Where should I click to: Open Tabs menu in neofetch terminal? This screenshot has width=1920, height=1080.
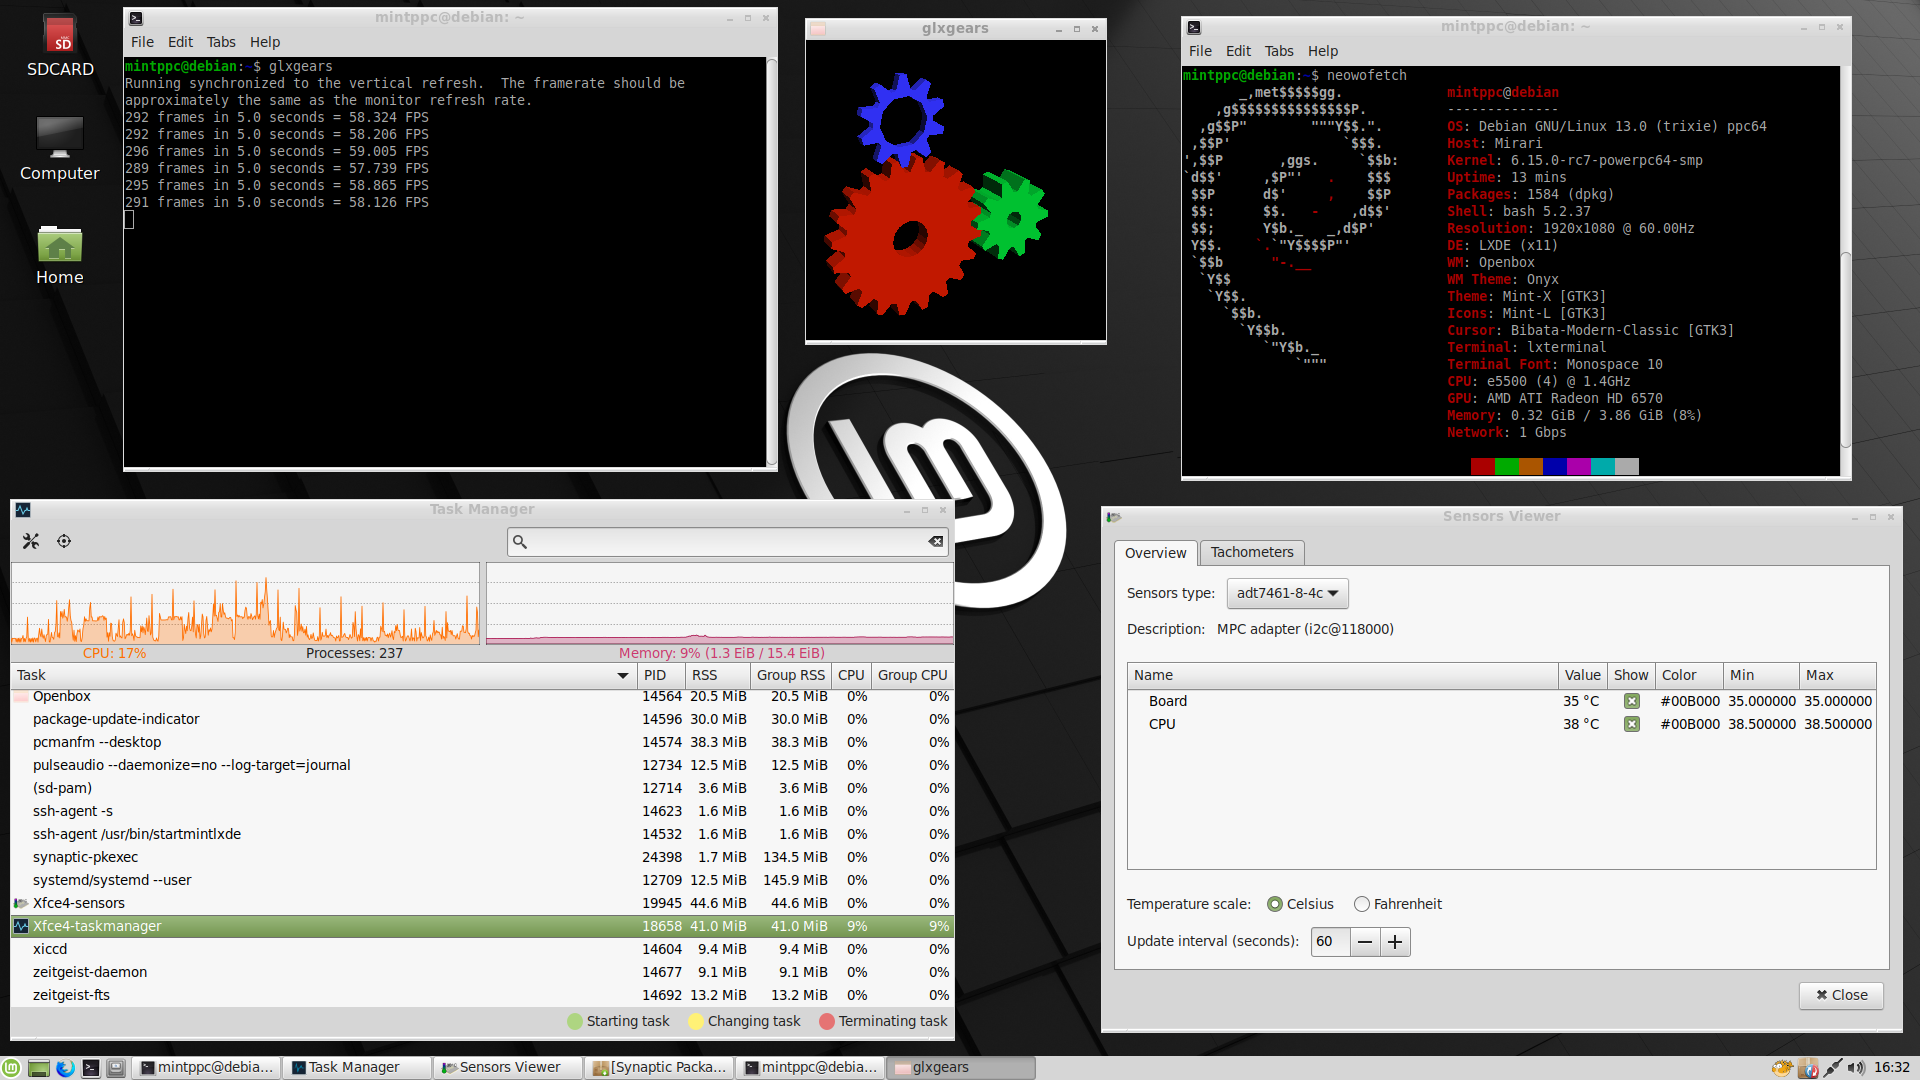1278,51
